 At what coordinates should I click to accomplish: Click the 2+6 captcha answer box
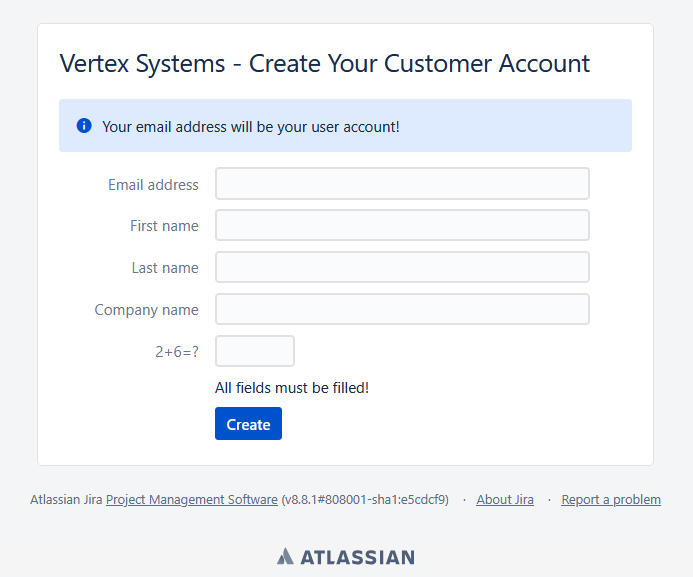[255, 352]
